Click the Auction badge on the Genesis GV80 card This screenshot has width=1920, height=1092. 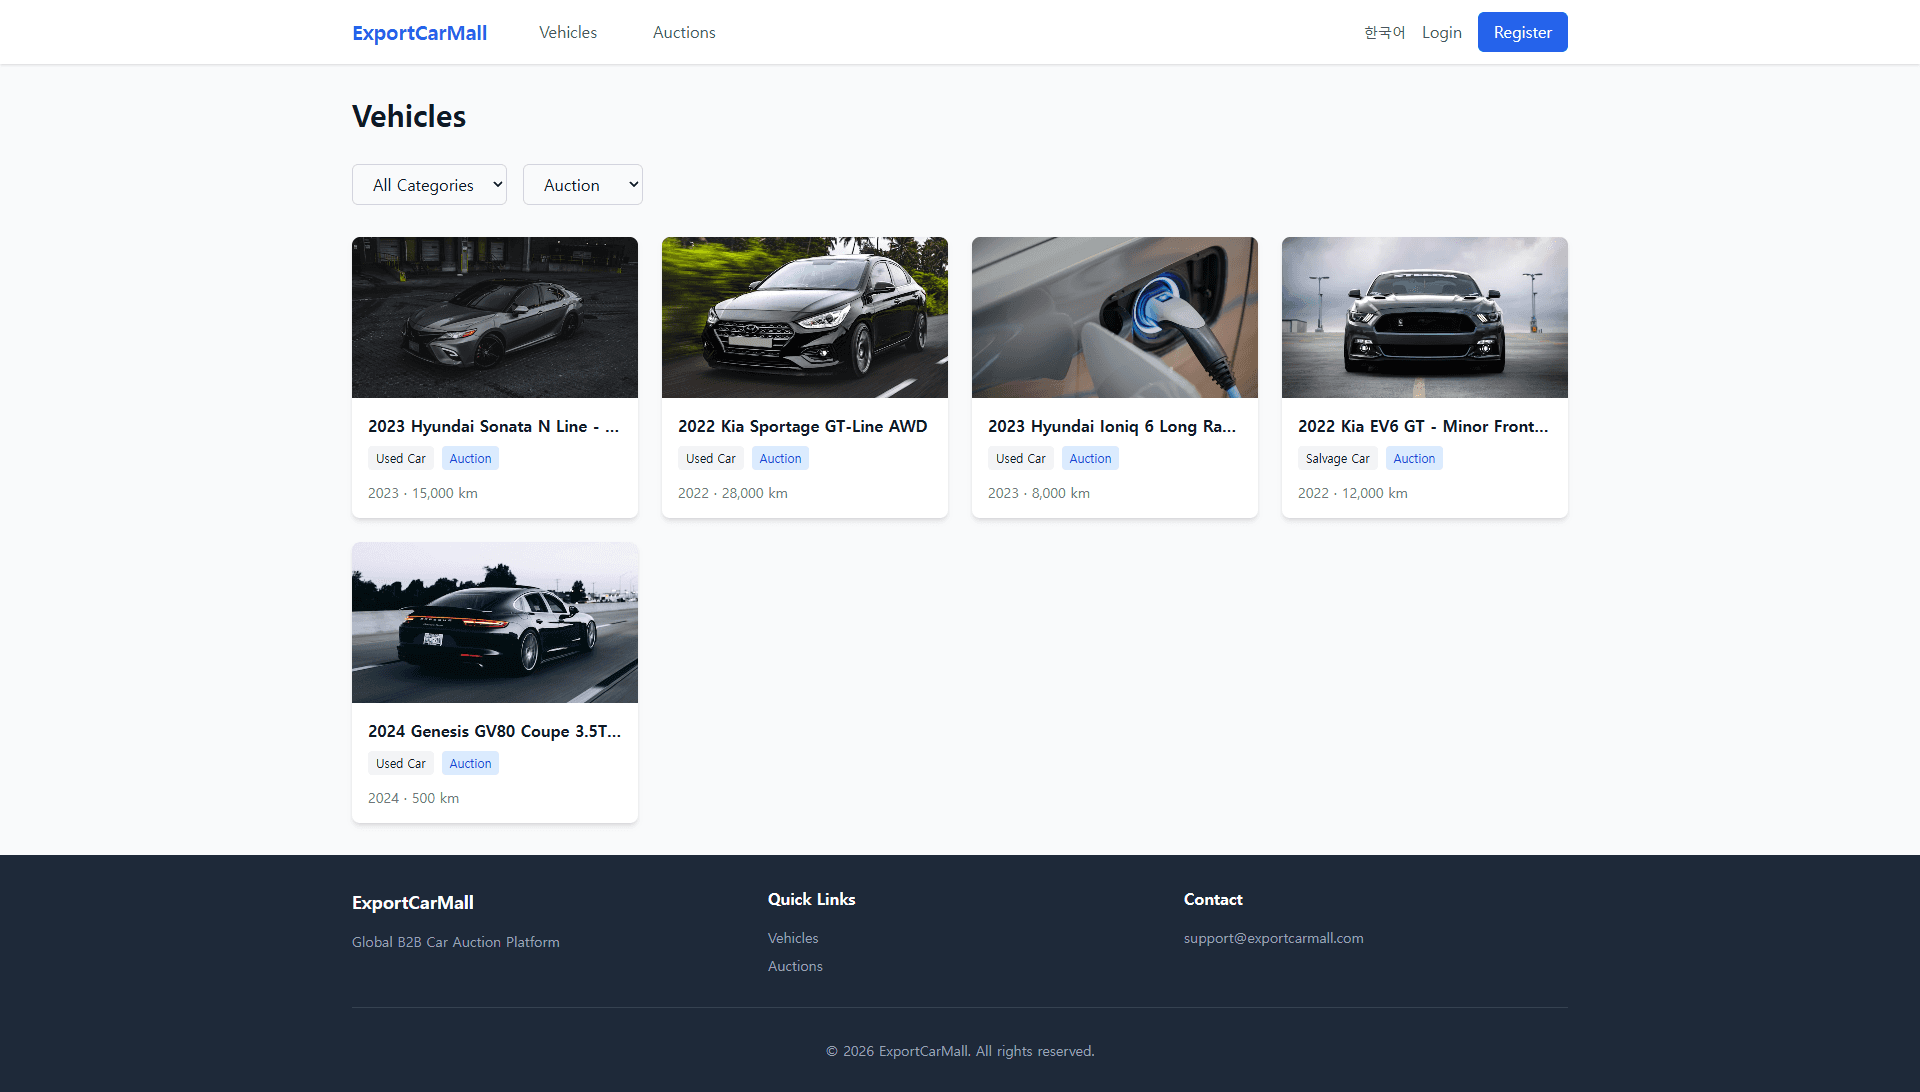click(x=470, y=764)
